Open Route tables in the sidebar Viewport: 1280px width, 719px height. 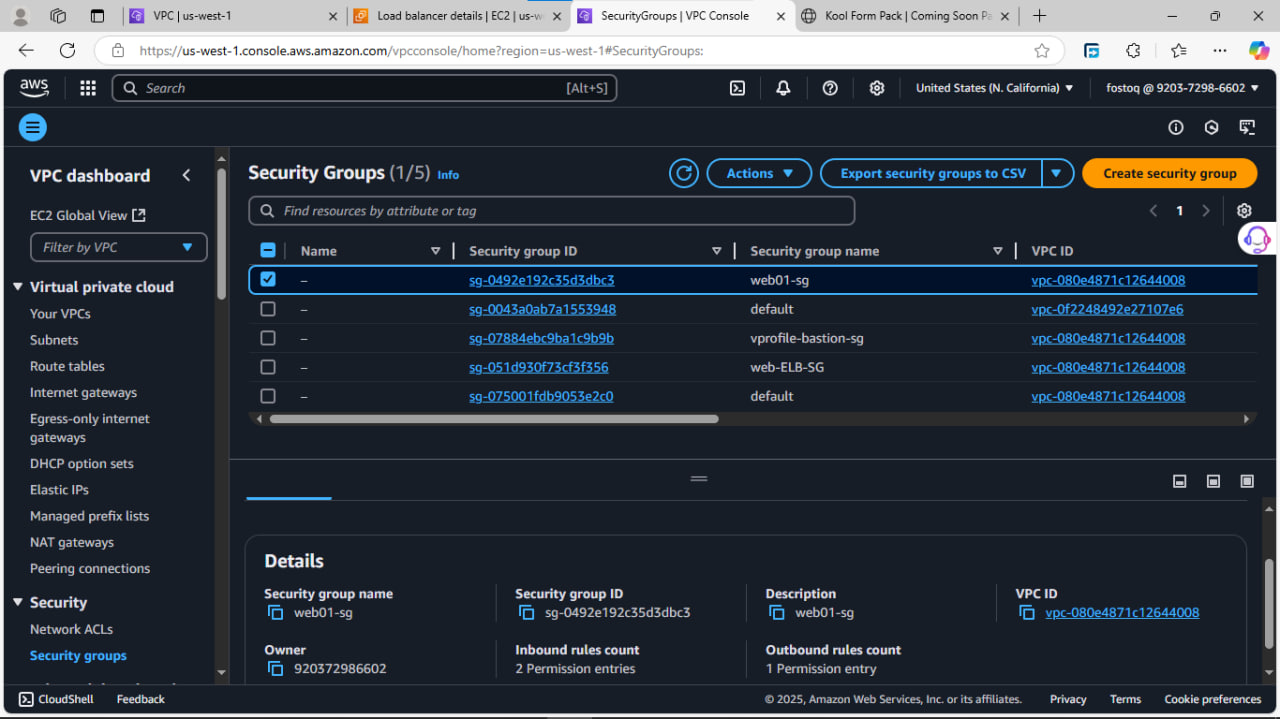67,366
